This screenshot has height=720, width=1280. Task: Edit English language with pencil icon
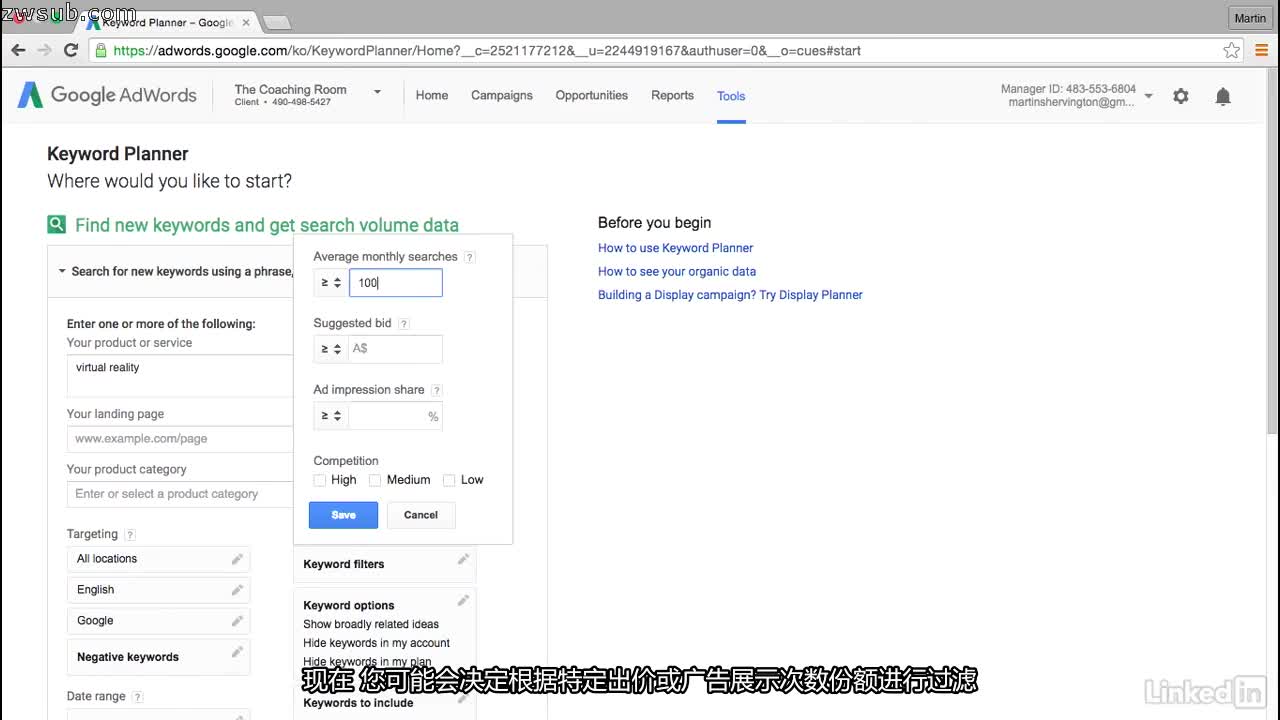coord(237,590)
